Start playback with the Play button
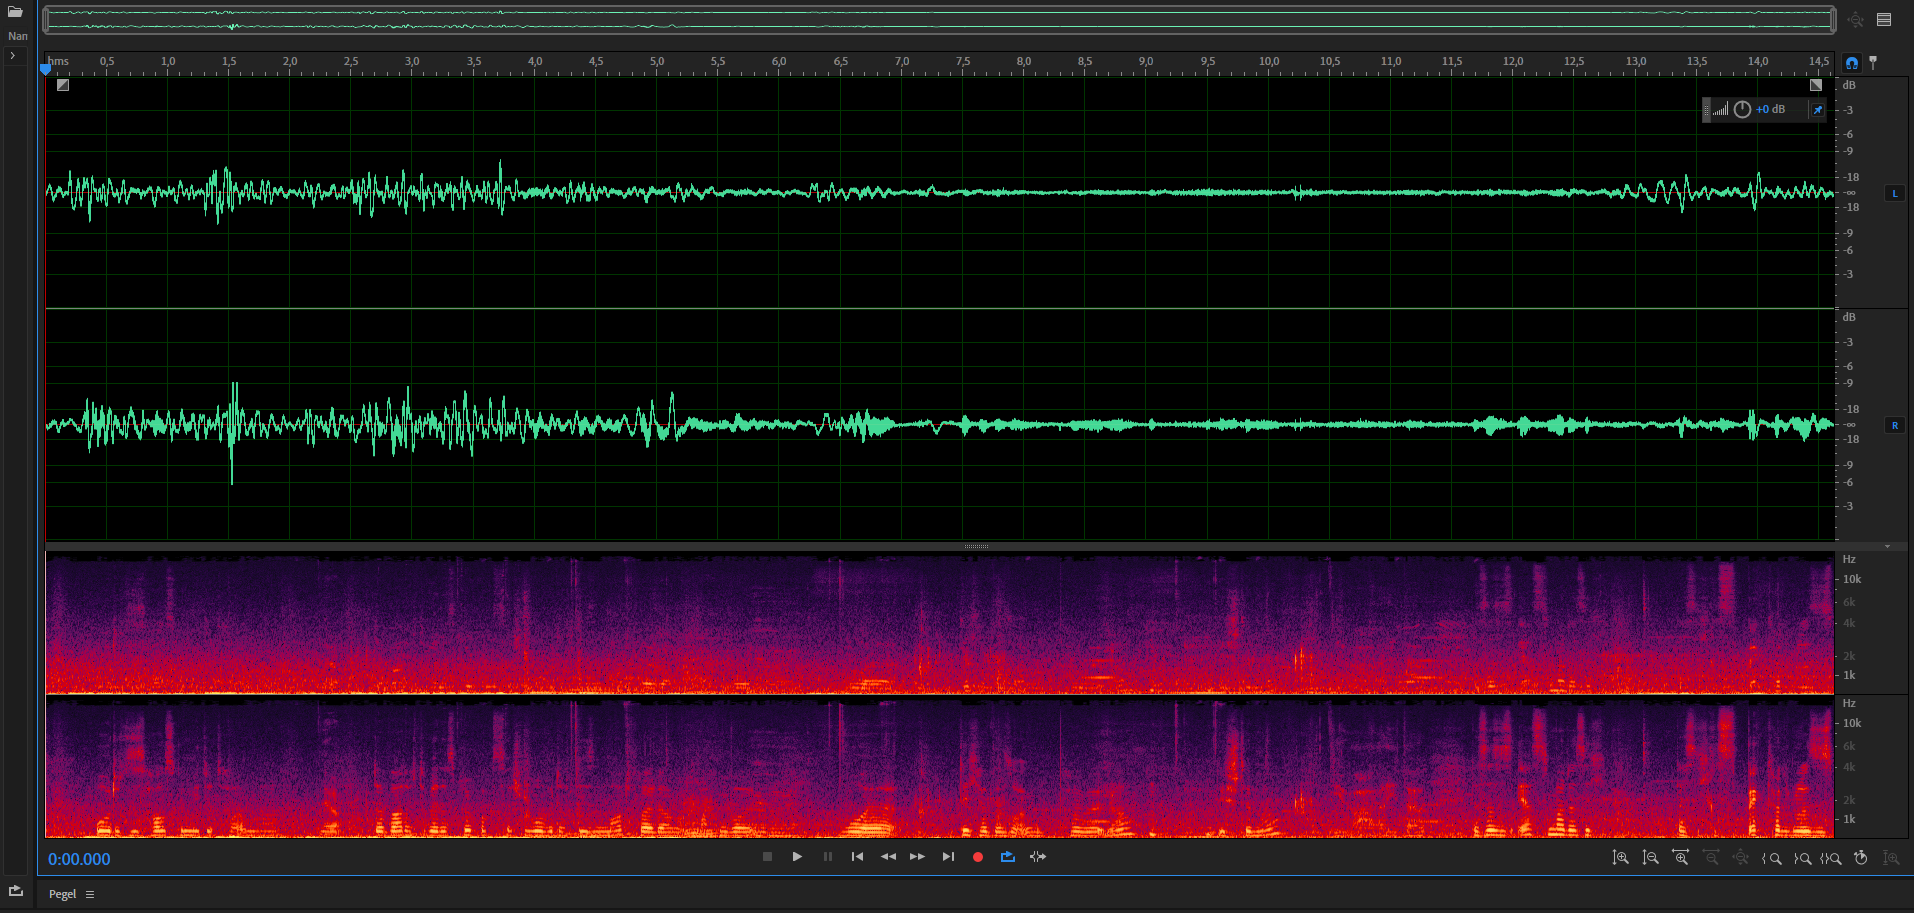 coord(797,857)
